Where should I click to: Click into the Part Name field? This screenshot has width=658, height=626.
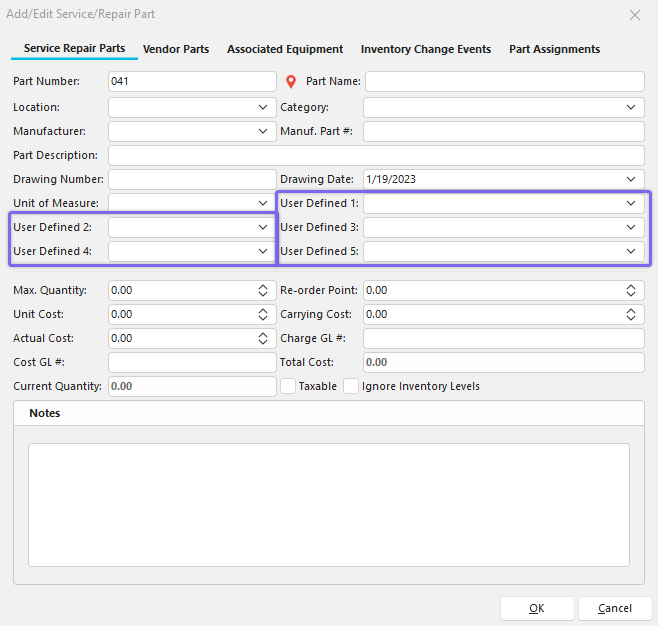click(x=504, y=82)
